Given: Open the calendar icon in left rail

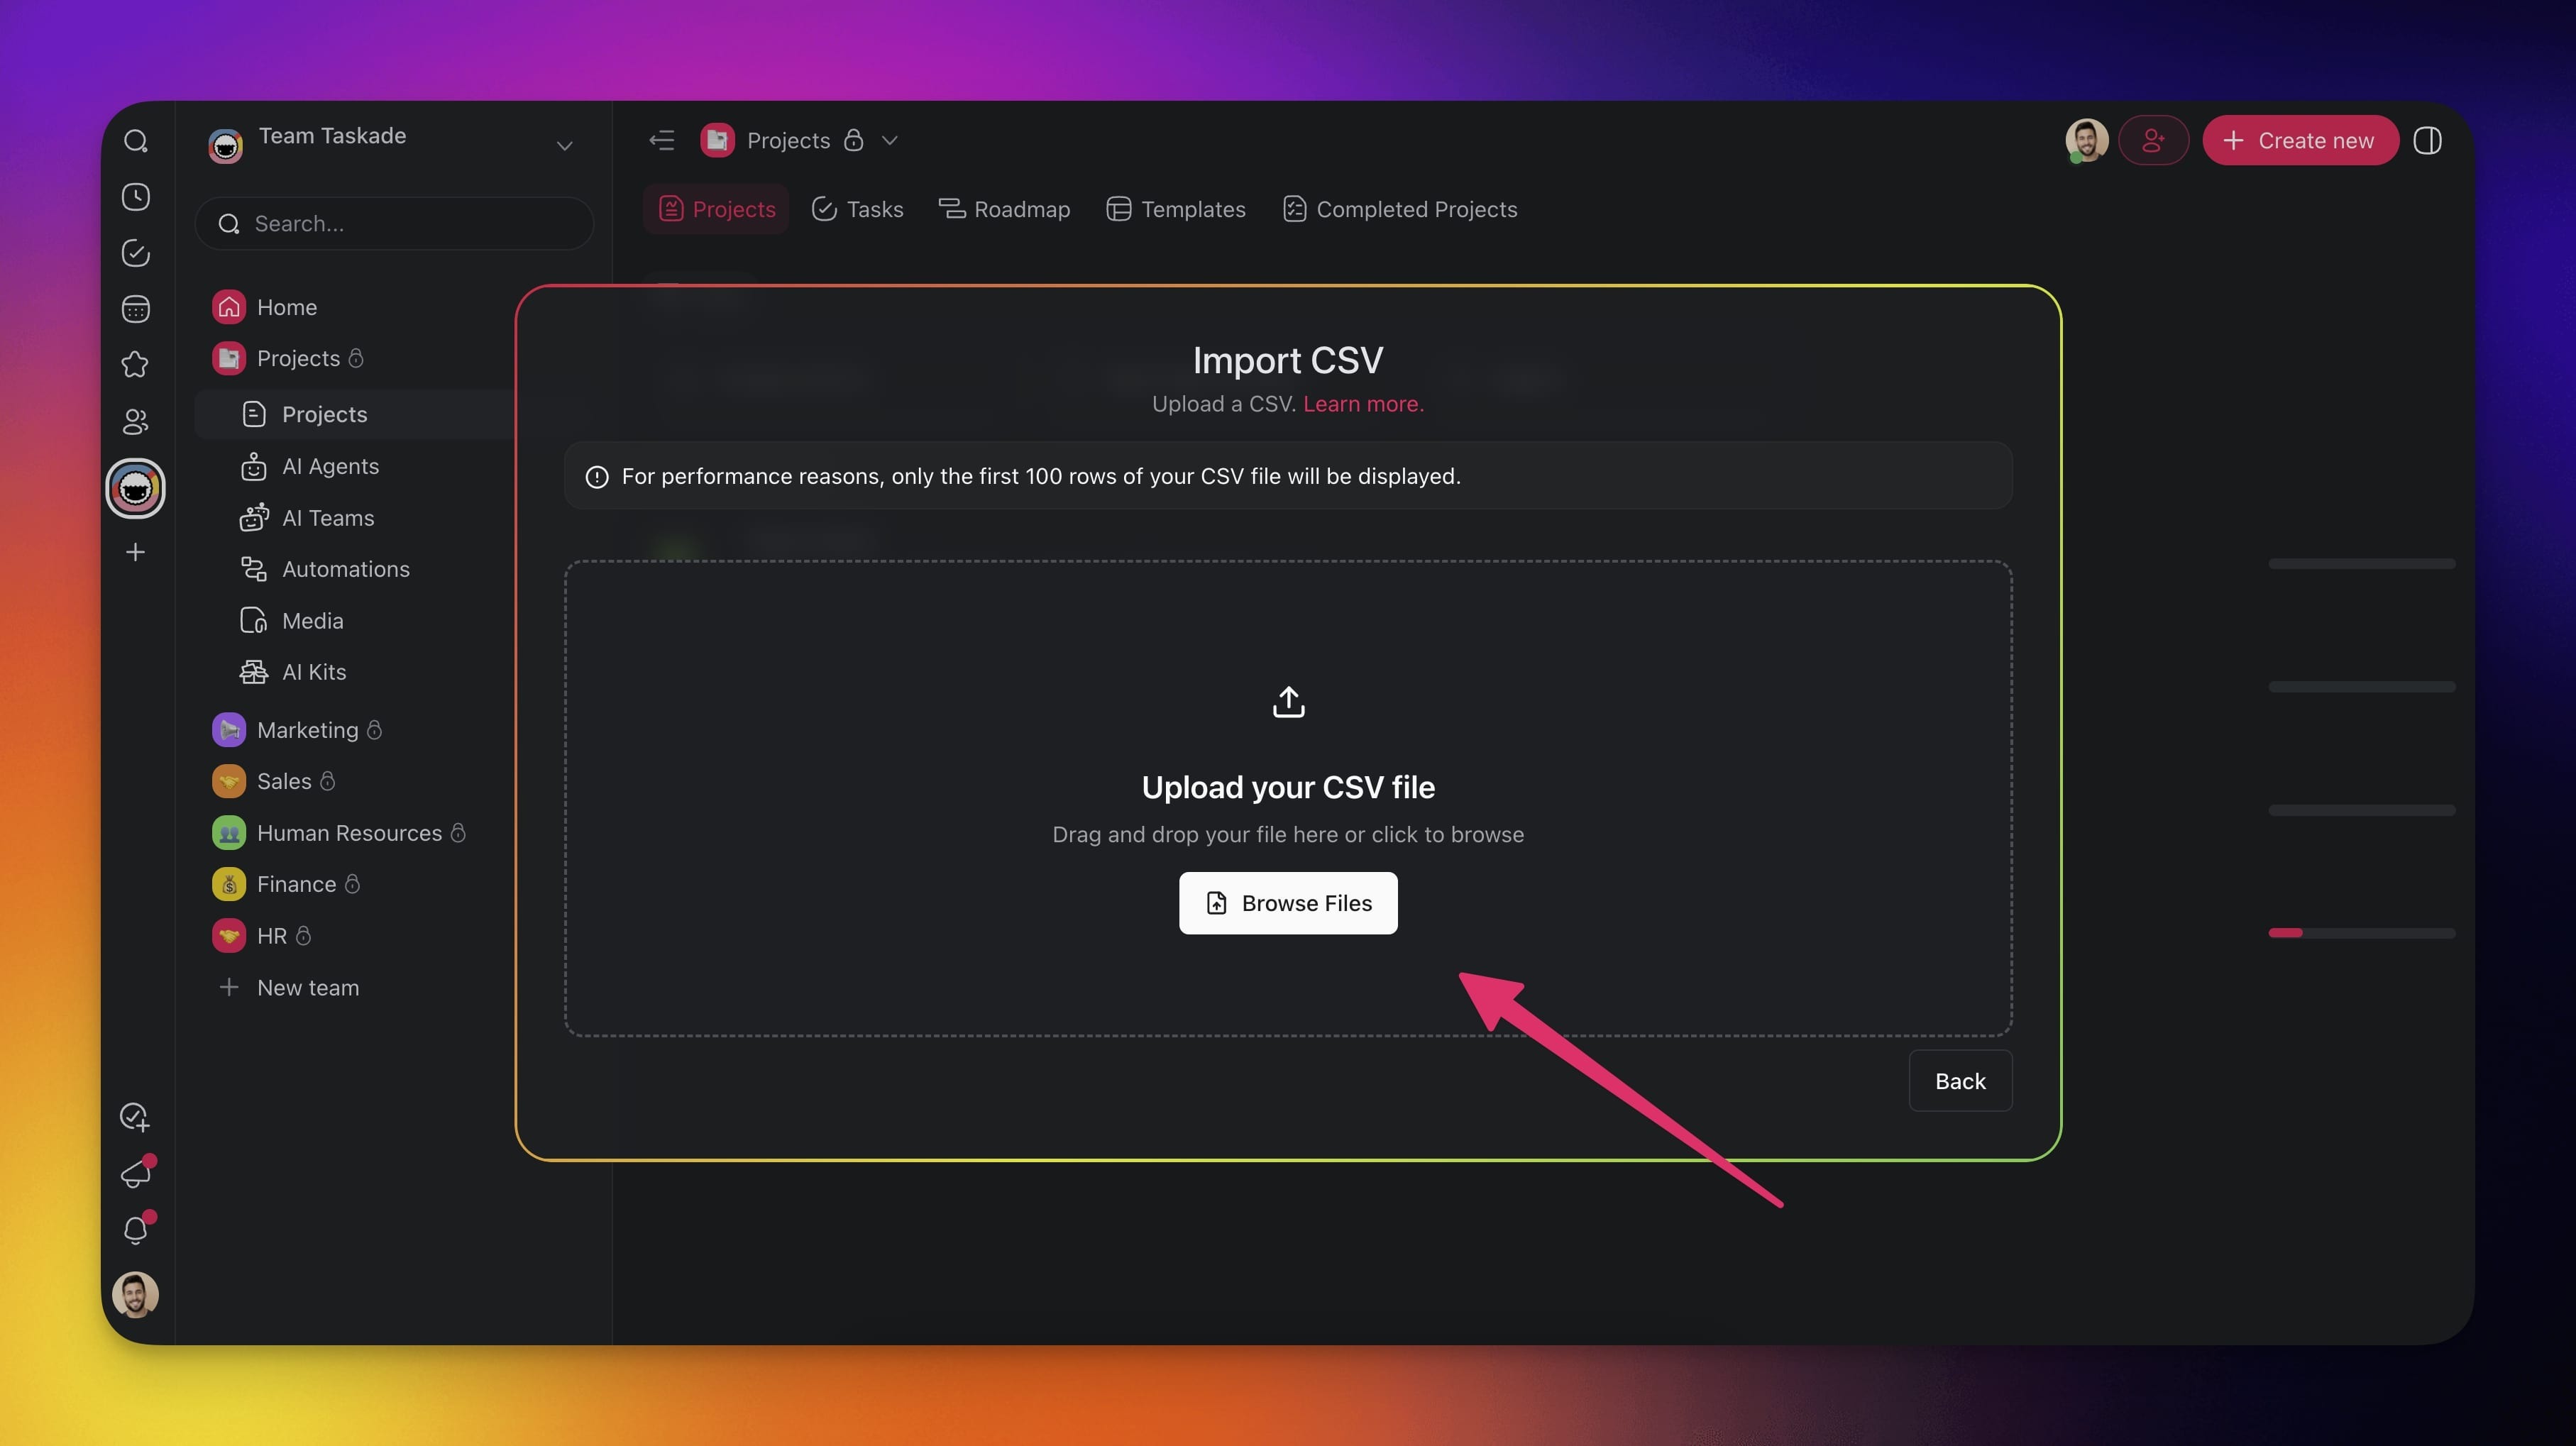Looking at the screenshot, I should click(x=136, y=309).
